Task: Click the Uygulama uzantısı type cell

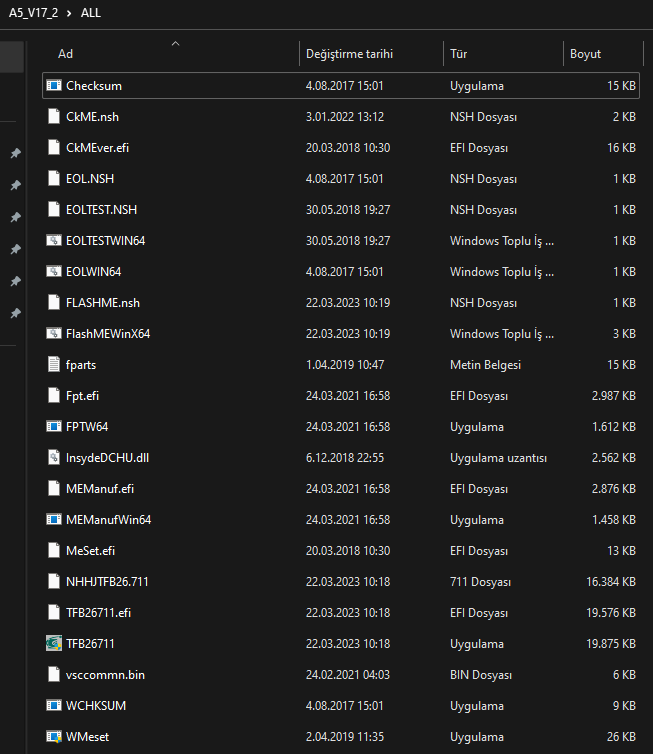Action: coord(498,458)
